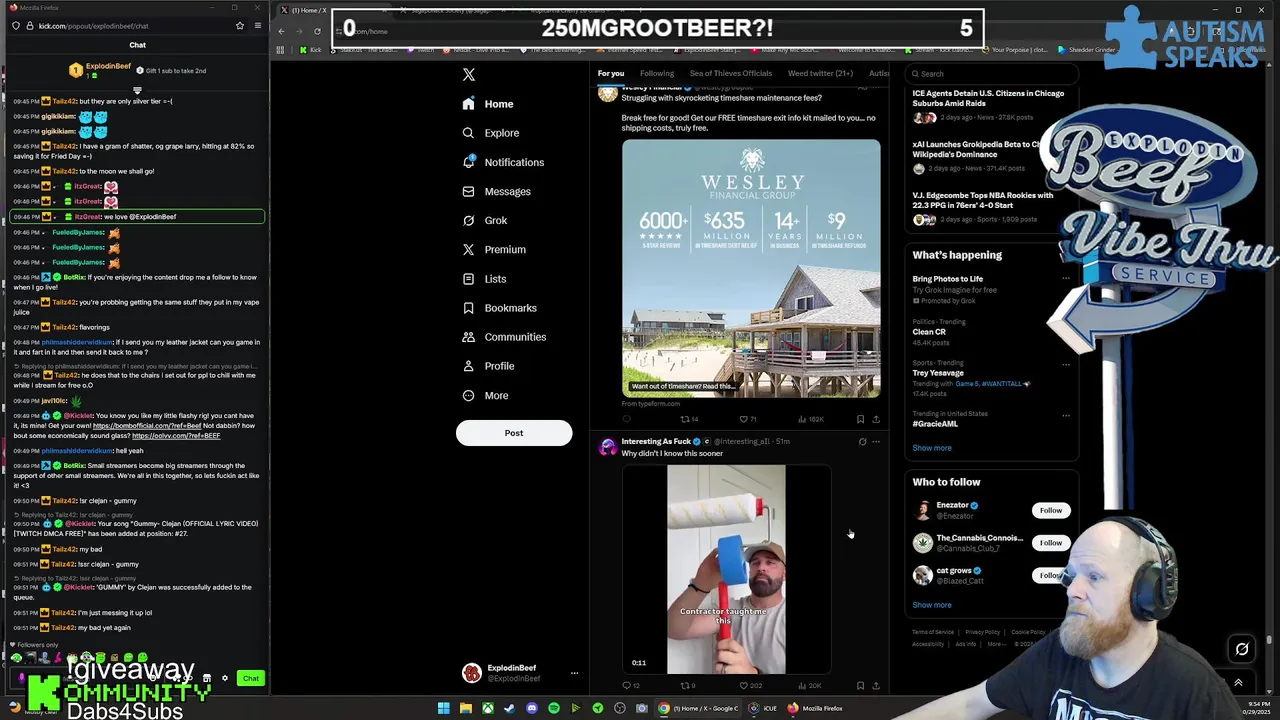Click Show more under Who to follow
The height and width of the screenshot is (720, 1280).
931,605
